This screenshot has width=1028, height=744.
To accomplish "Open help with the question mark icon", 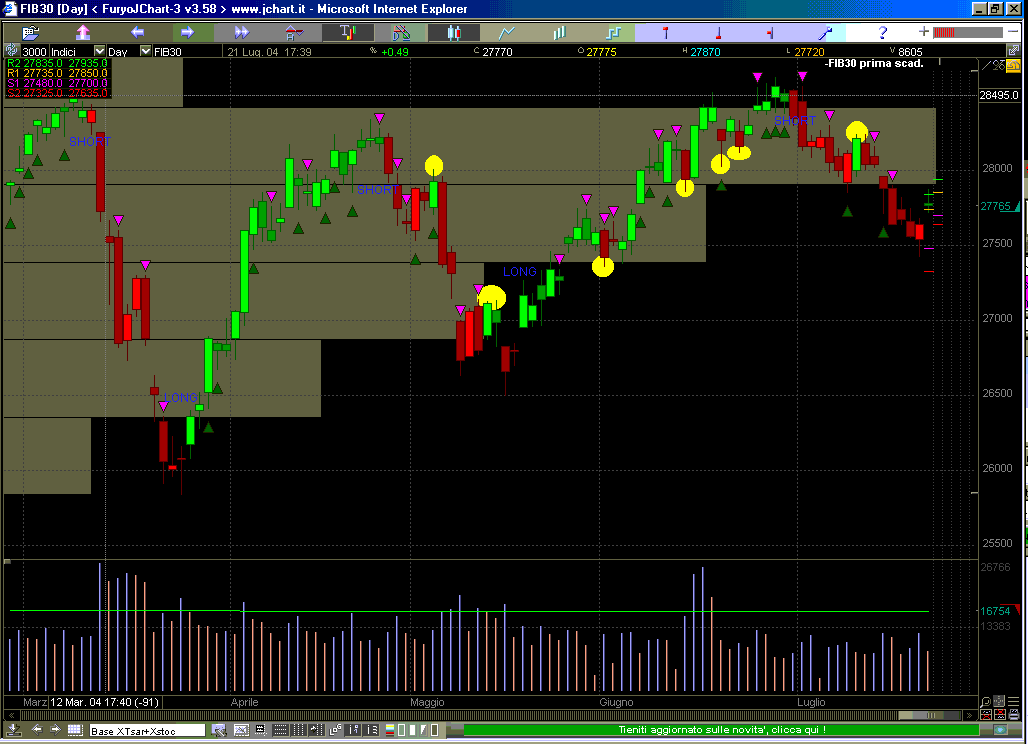I will [x=882, y=32].
